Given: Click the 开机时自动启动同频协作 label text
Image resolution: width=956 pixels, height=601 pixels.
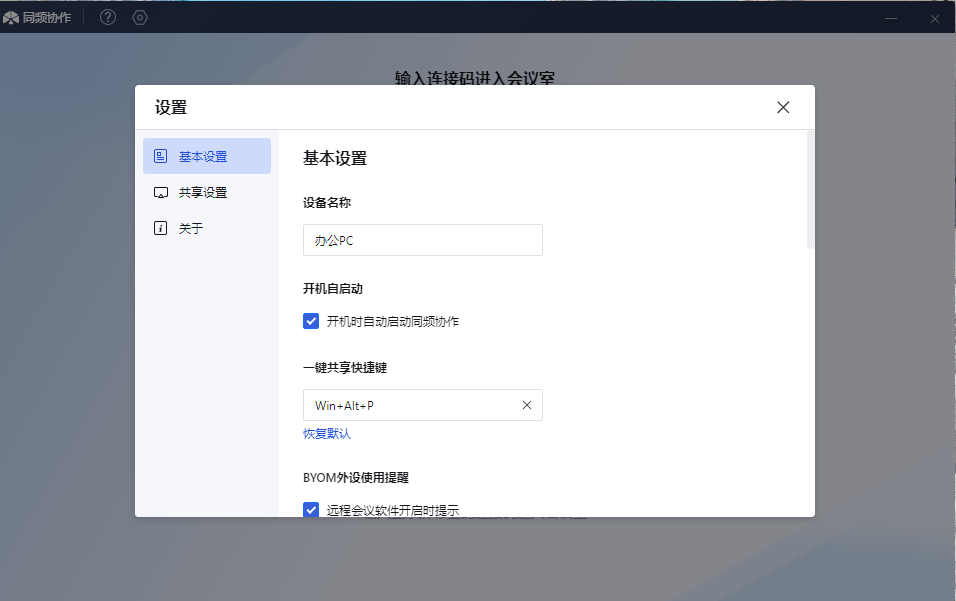Looking at the screenshot, I should coord(393,321).
